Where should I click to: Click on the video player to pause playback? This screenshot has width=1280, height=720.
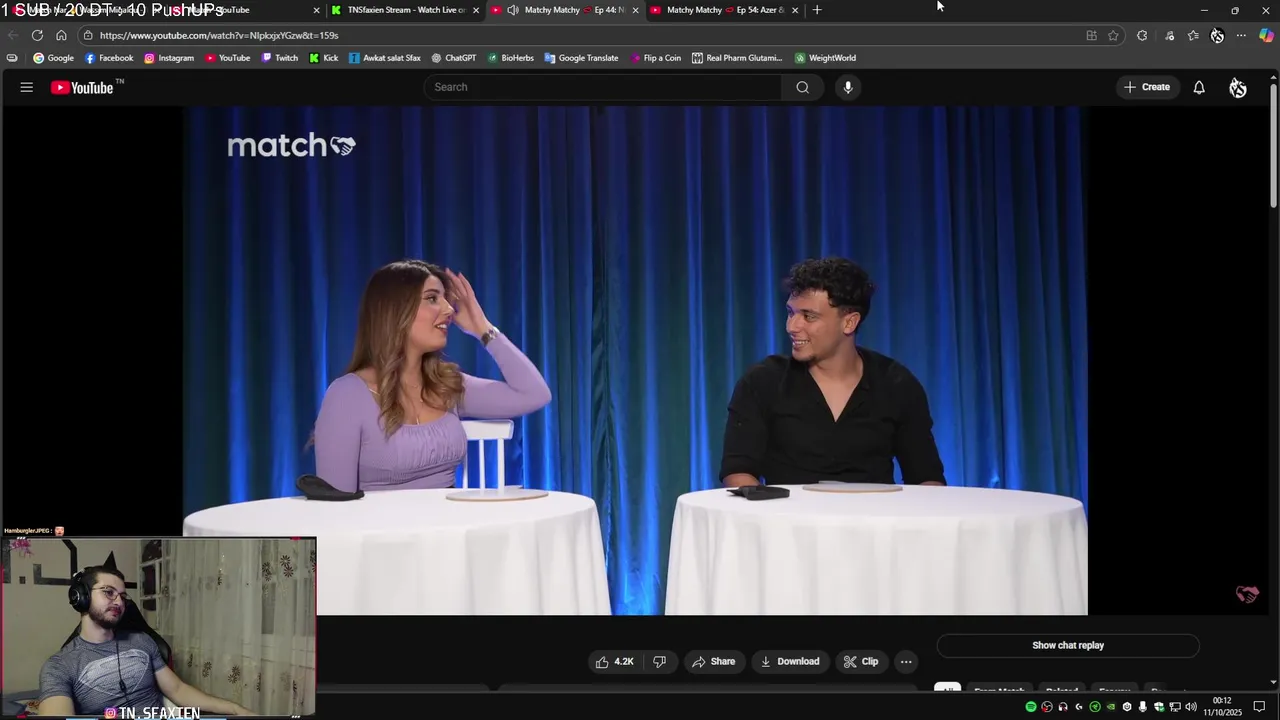[x=635, y=360]
